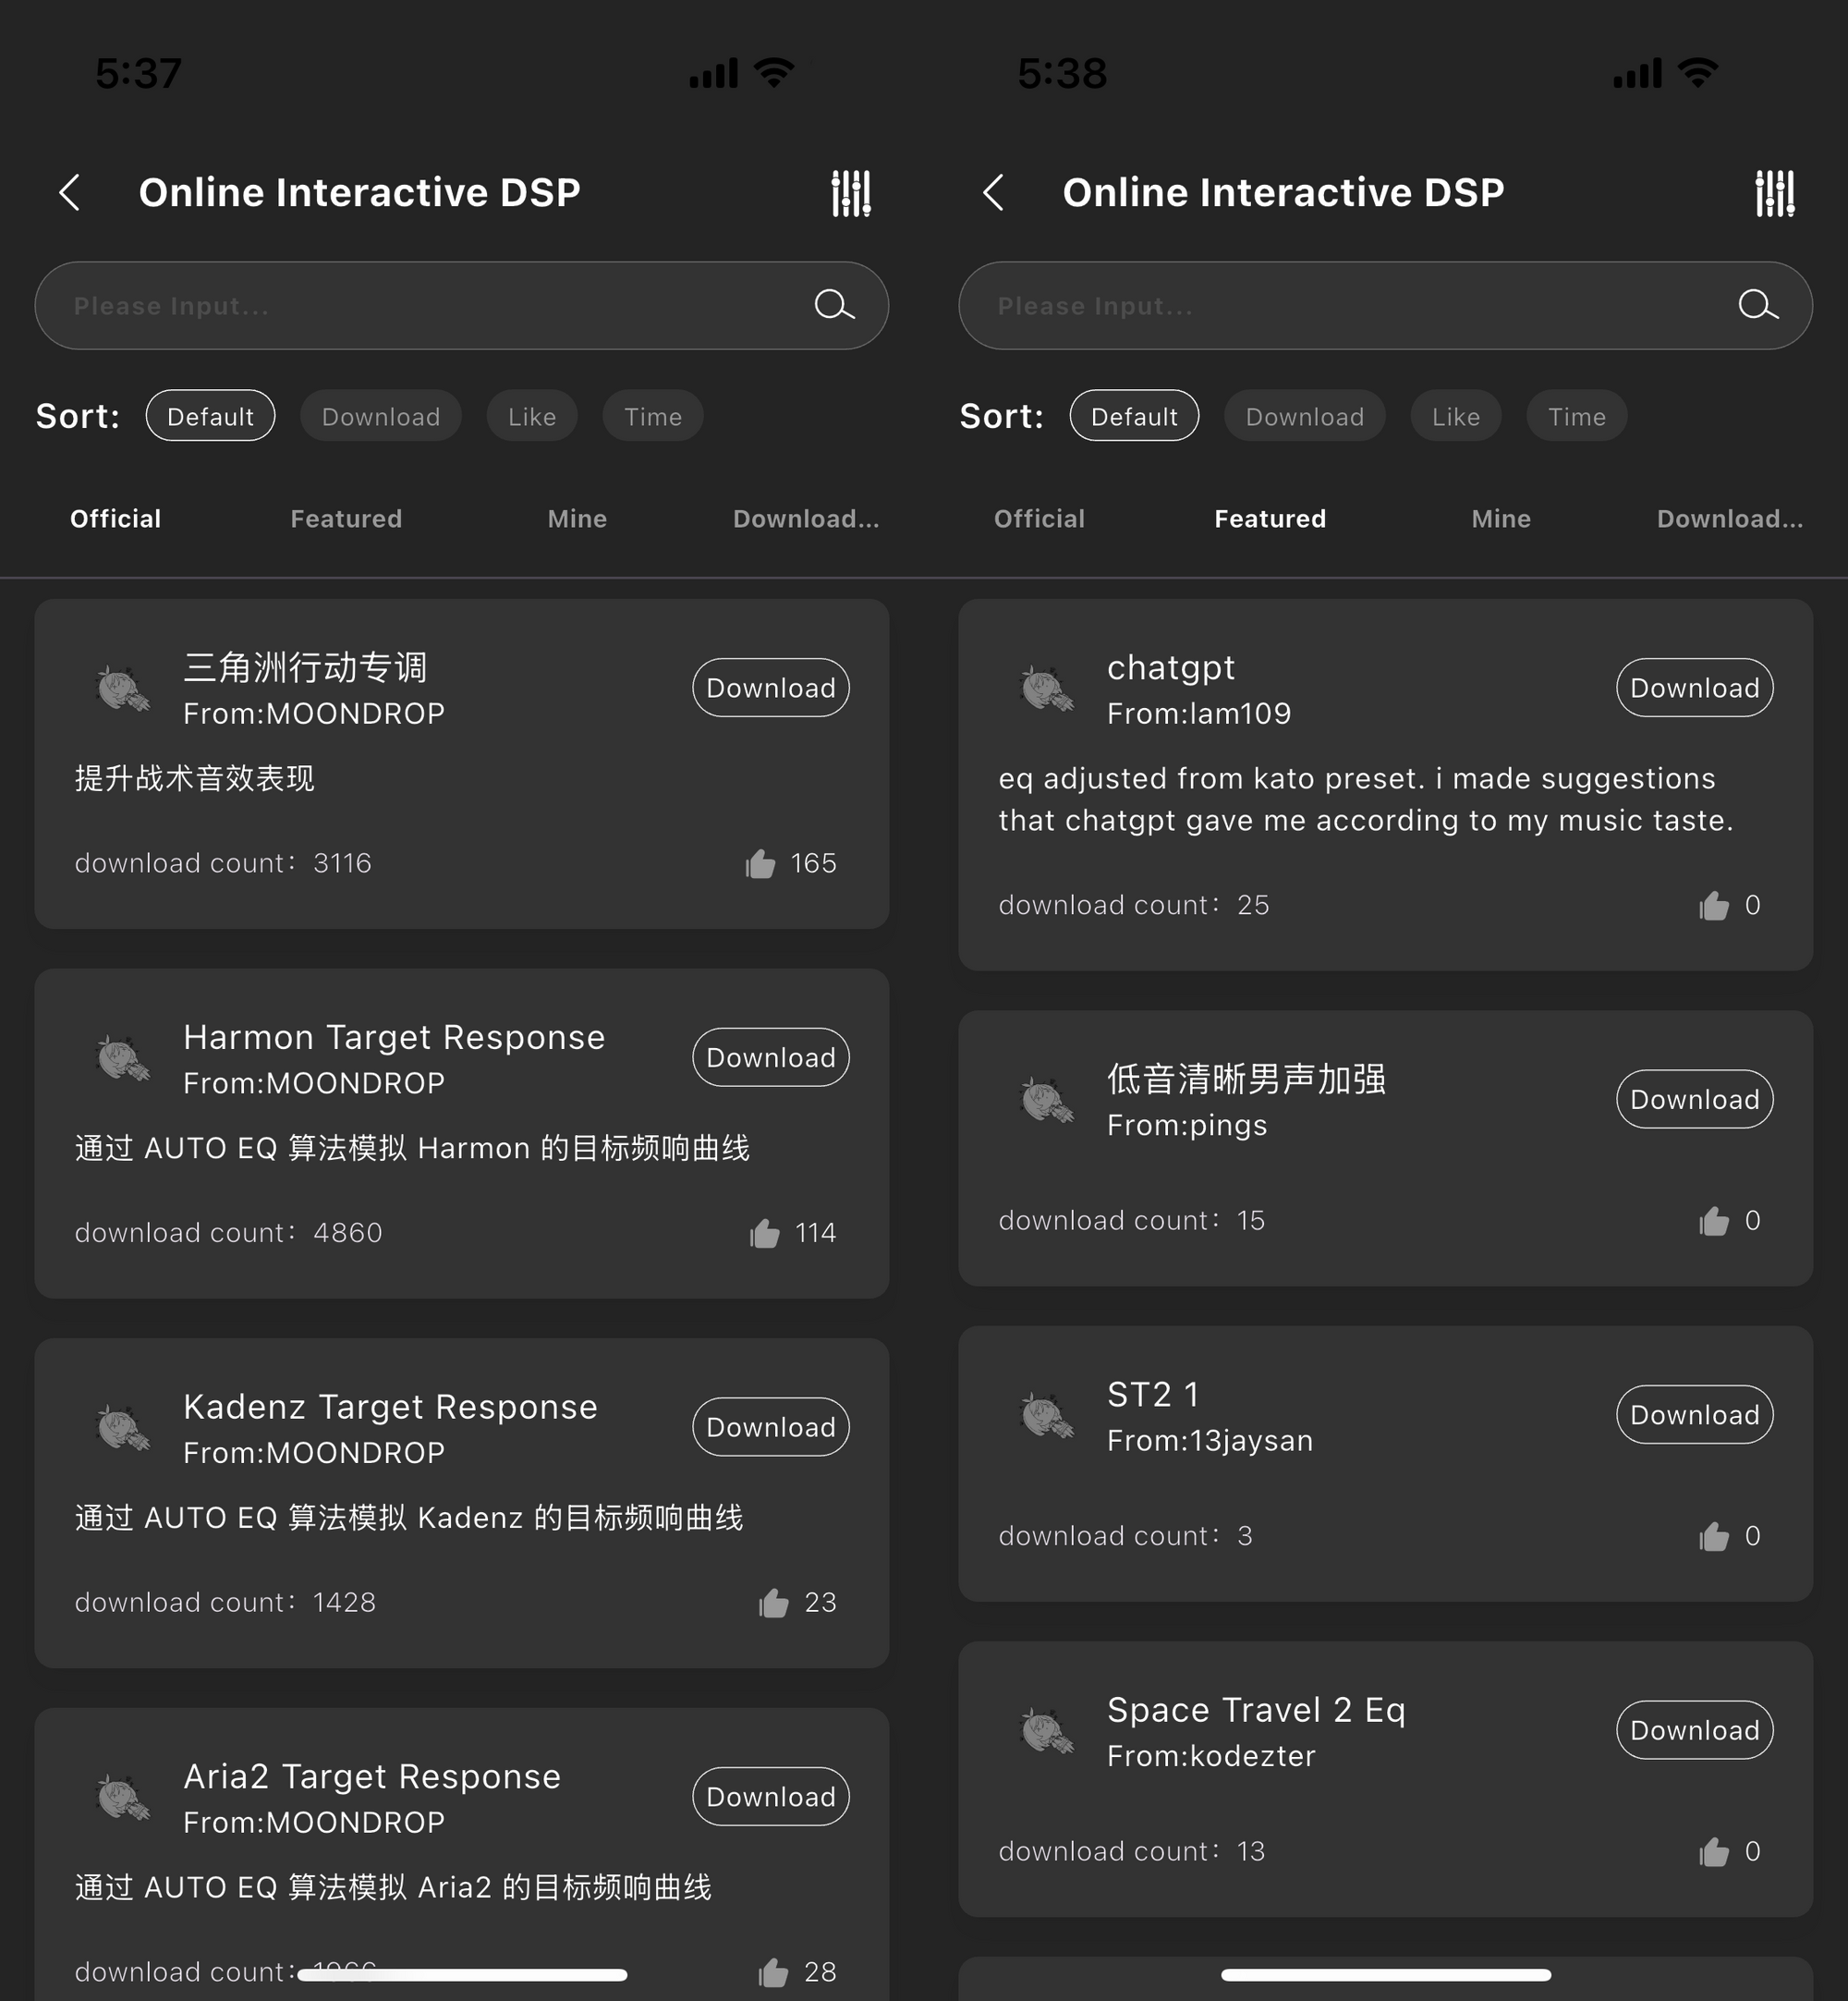Click search magnifier in right search bar
This screenshot has width=1848, height=2001.
tap(1757, 305)
